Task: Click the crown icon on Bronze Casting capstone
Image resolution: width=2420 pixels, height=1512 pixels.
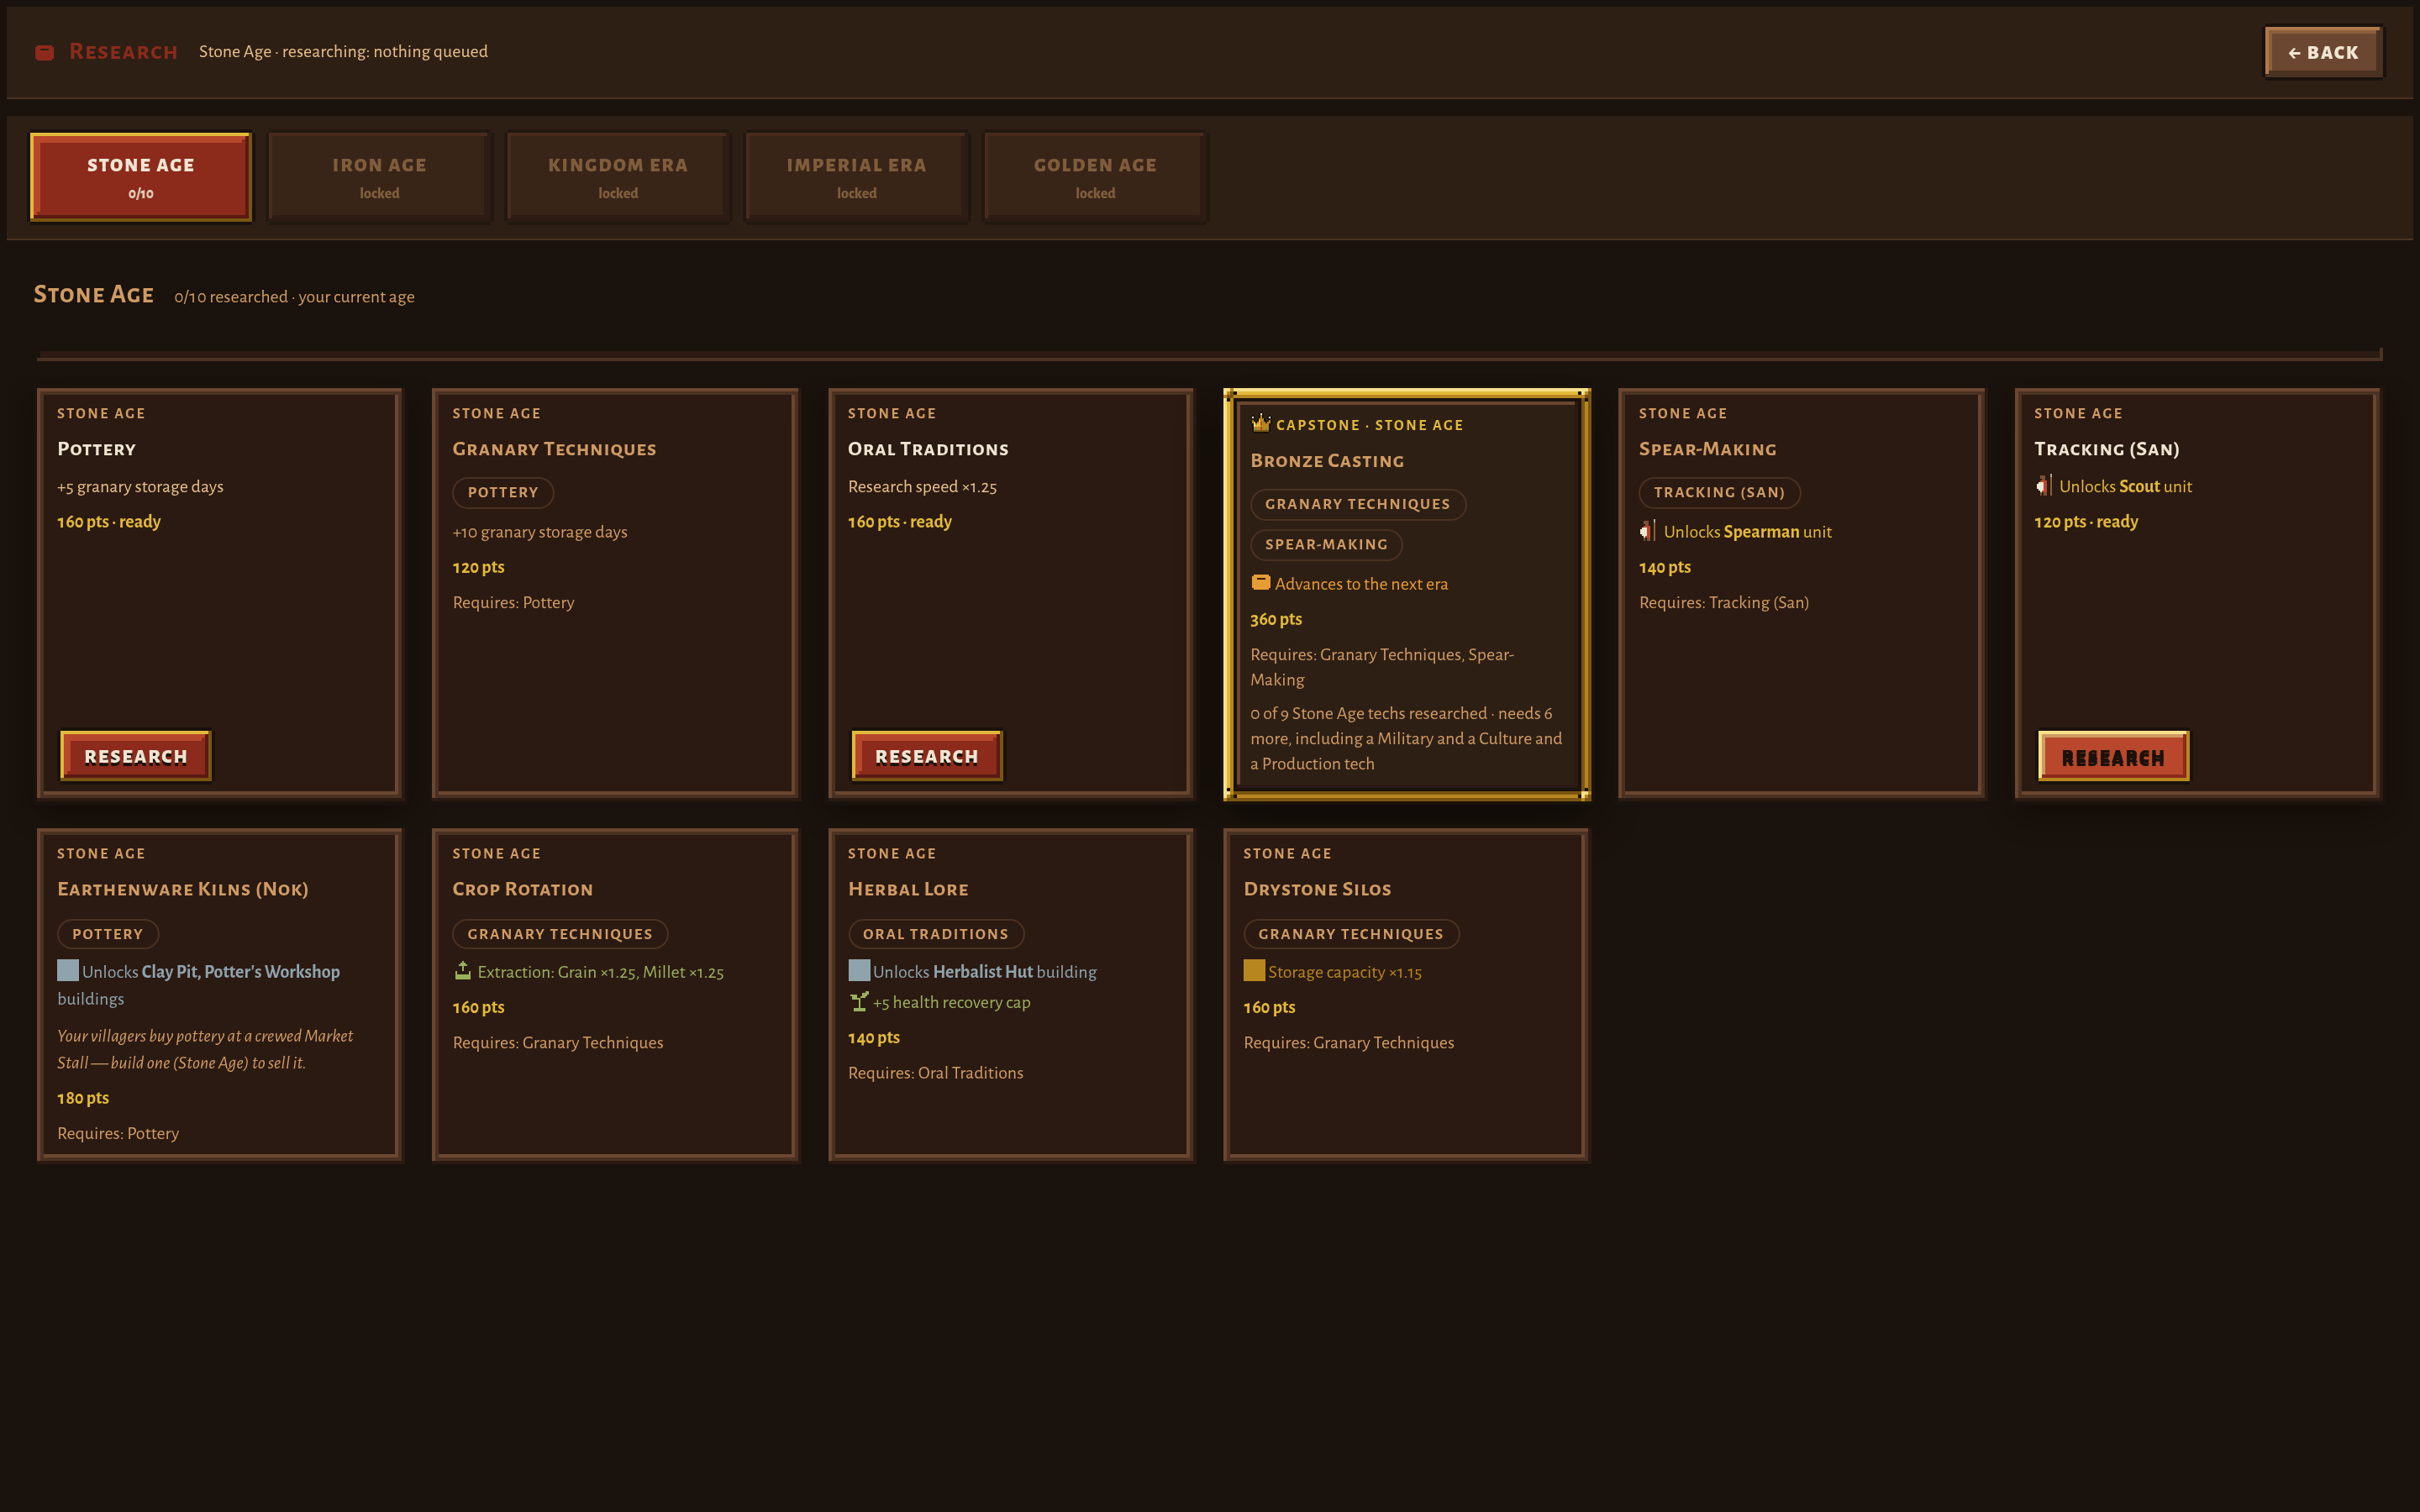Action: [x=1260, y=423]
